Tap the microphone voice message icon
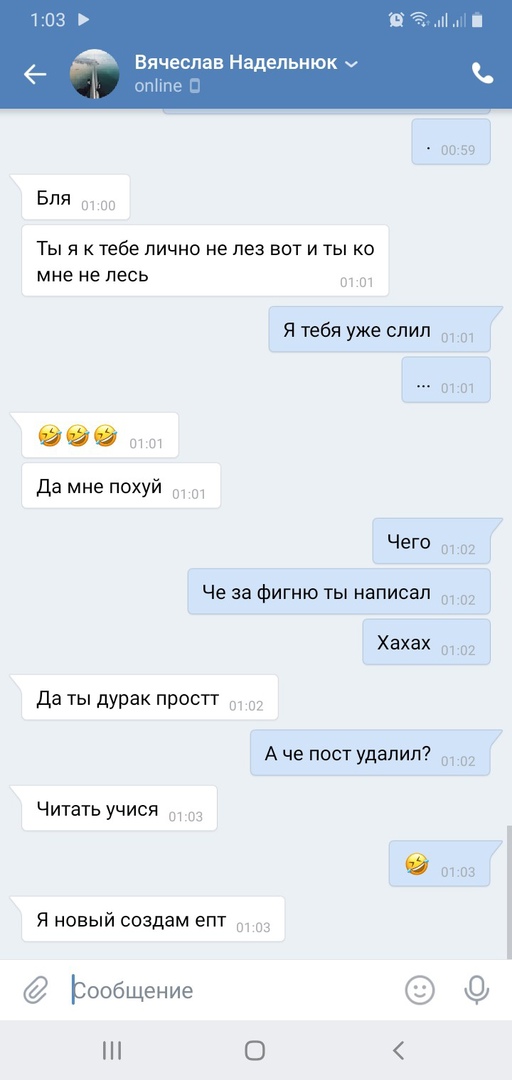 pos(476,990)
